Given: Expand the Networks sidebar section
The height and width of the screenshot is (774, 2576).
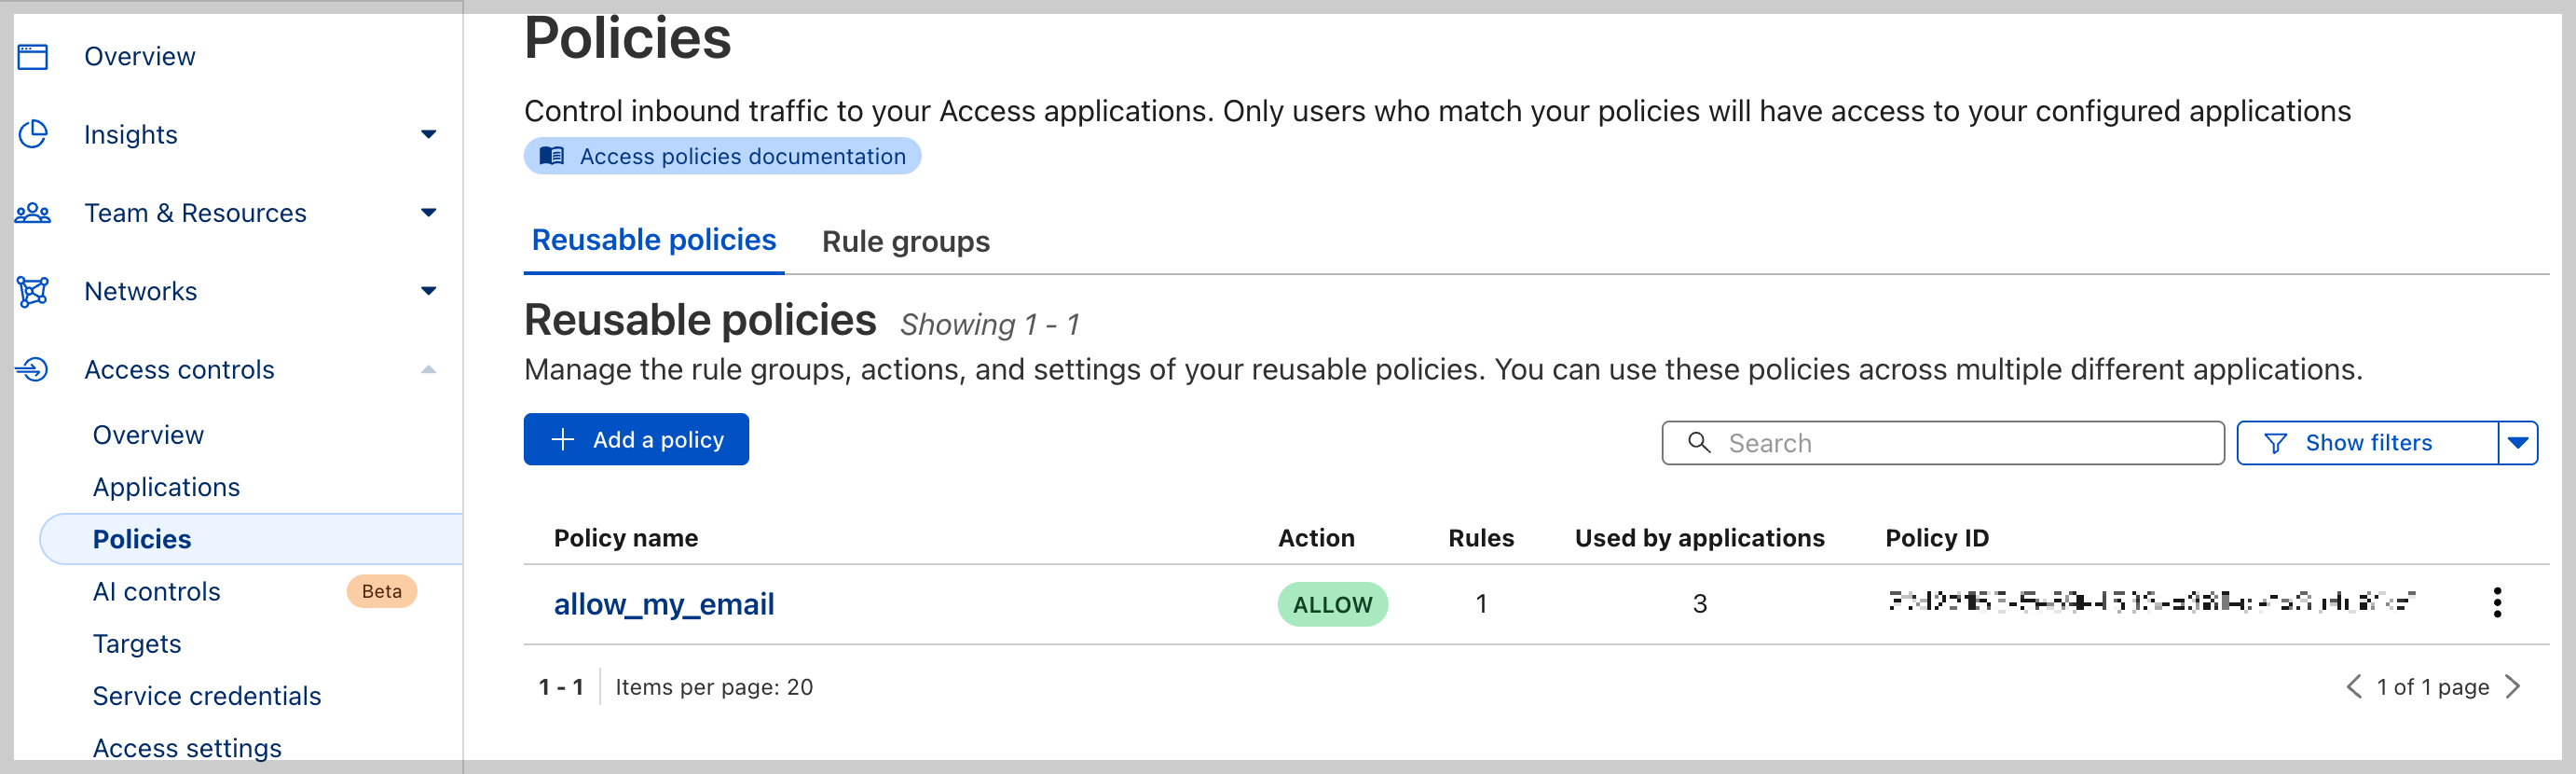Looking at the screenshot, I should click(428, 291).
